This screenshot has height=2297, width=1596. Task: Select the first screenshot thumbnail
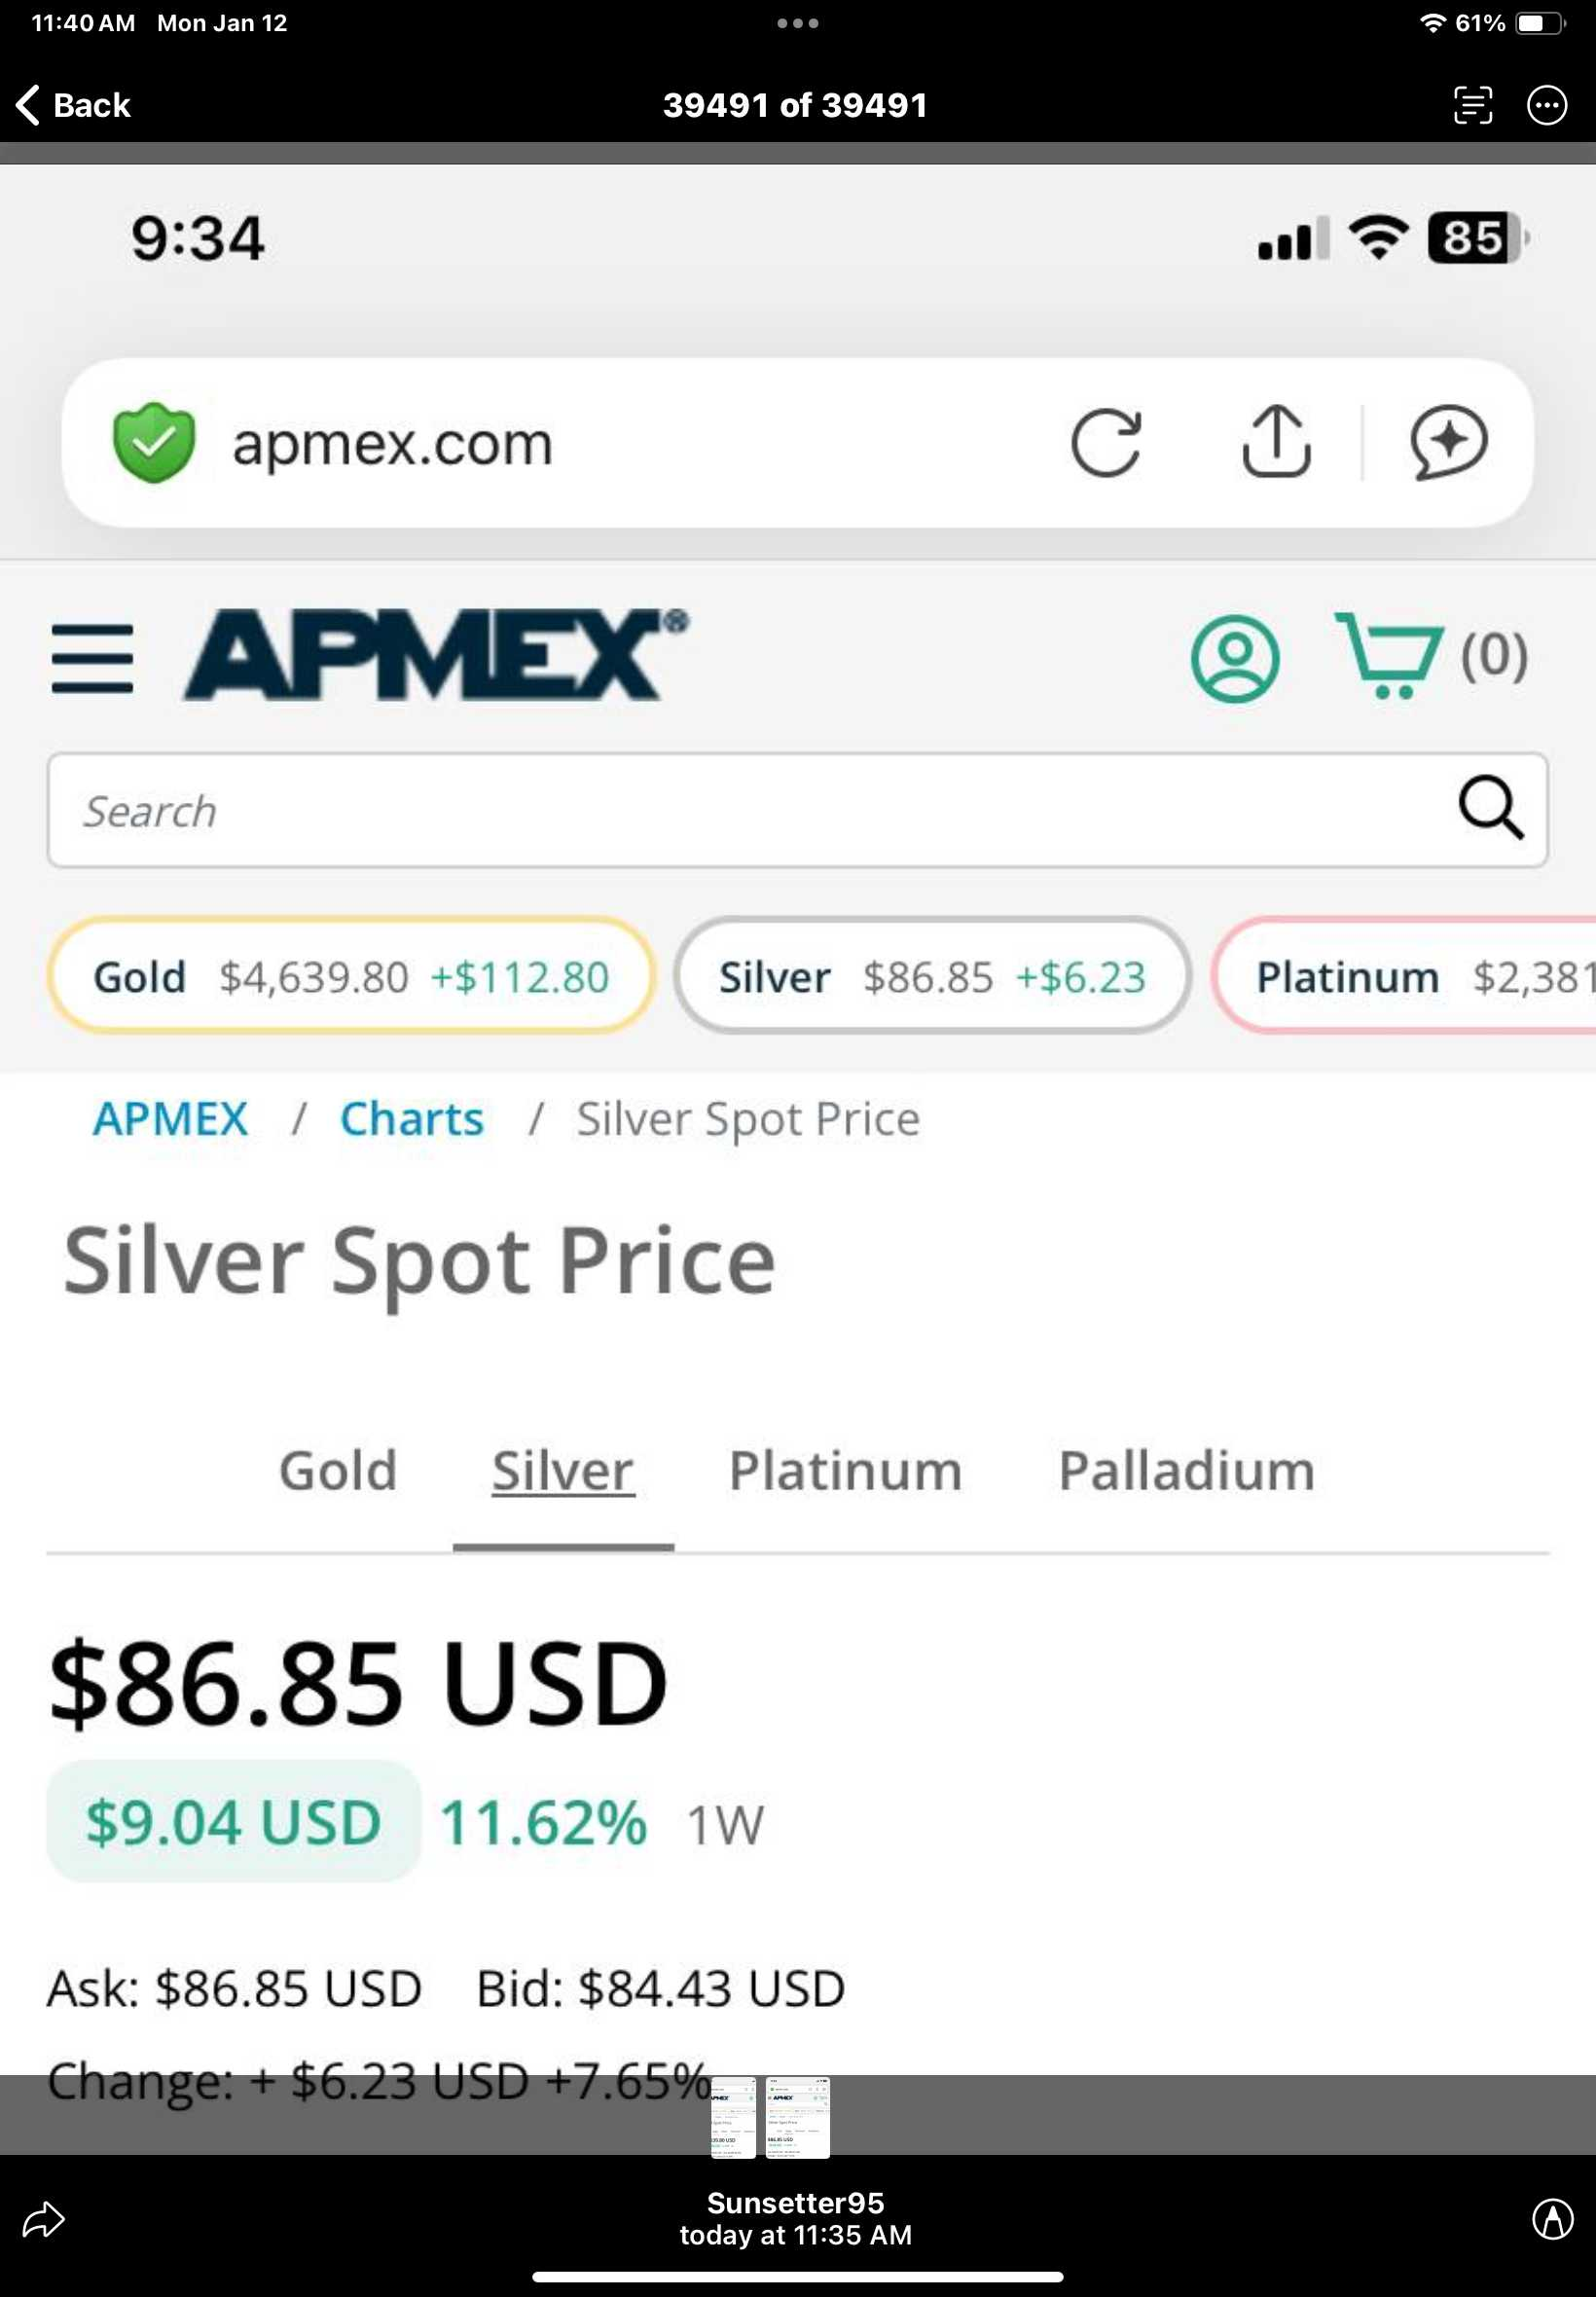coord(733,2117)
